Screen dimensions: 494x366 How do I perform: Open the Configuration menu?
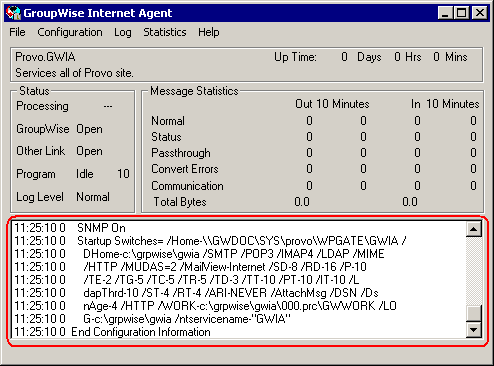pos(70,32)
